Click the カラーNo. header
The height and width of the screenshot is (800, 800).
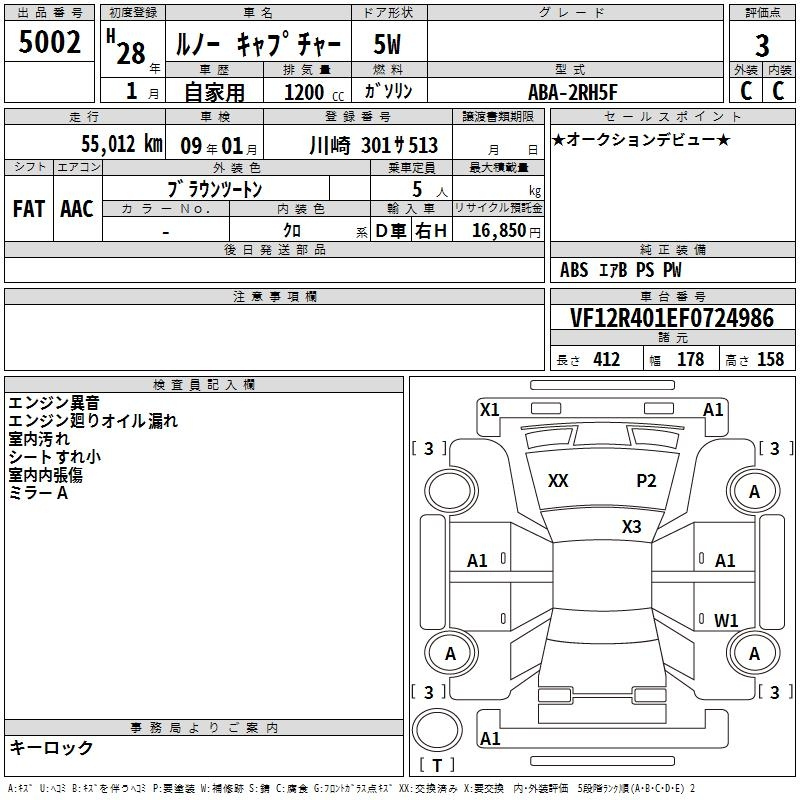[166, 209]
